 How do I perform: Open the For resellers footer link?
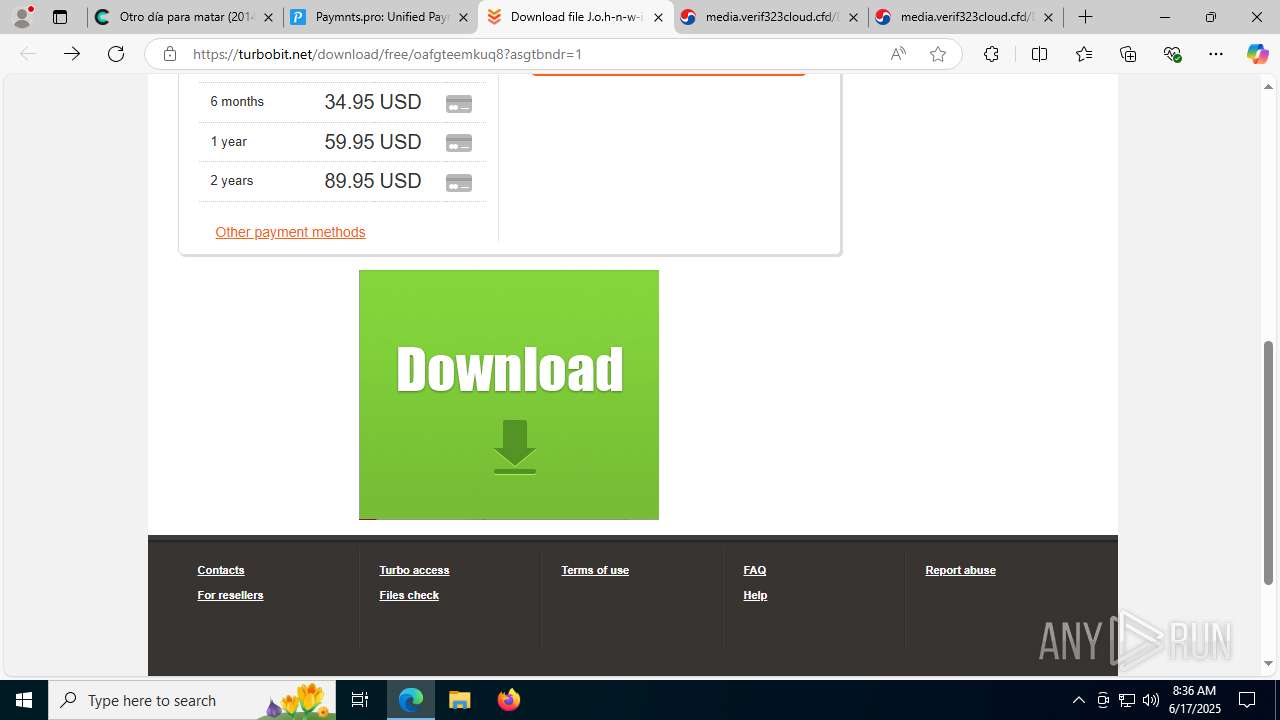point(230,595)
